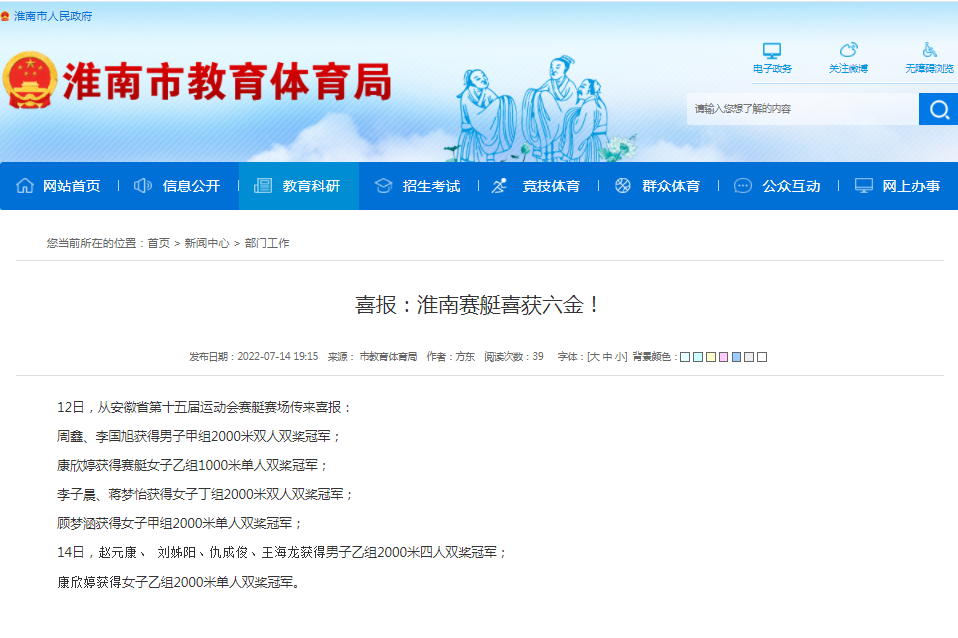Click the search input field
This screenshot has width=958, height=638.
click(800, 108)
